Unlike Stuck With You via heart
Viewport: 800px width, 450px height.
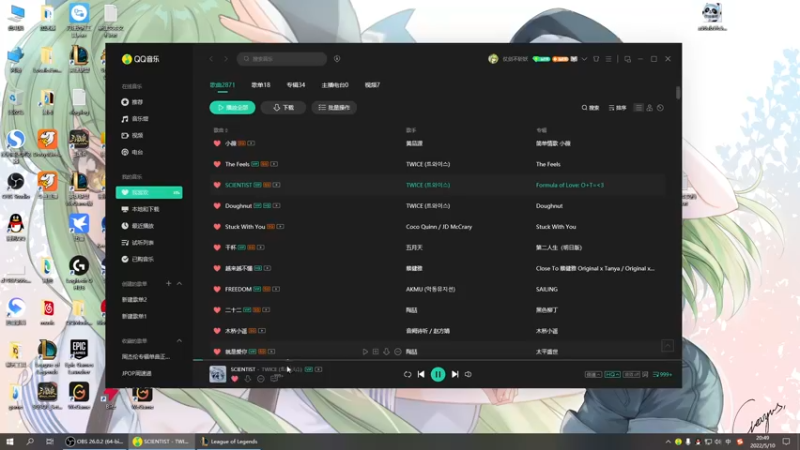pos(217,227)
